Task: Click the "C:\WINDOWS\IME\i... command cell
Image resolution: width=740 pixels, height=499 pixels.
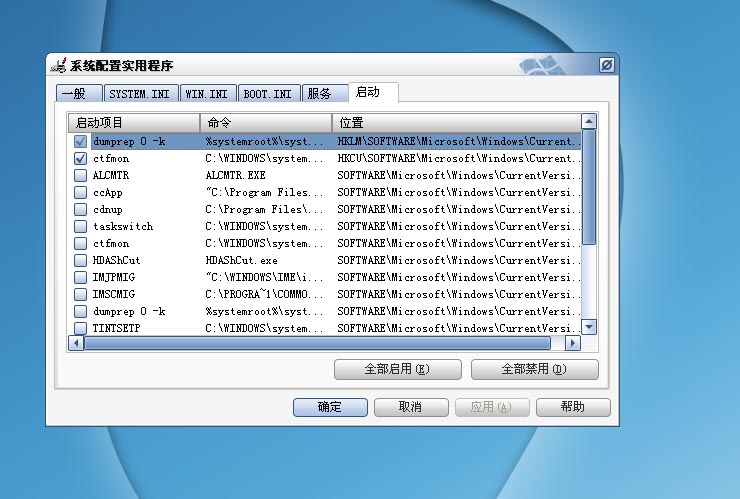Action: pyautogui.click(x=264, y=277)
